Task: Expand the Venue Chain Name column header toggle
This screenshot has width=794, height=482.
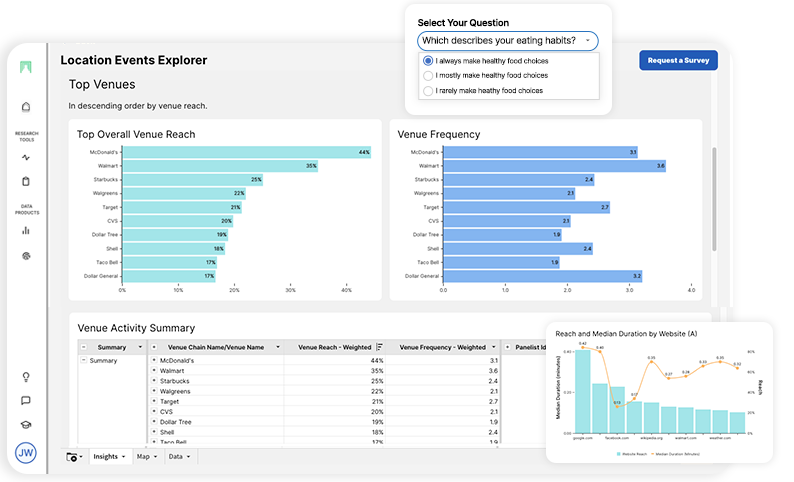Action: pos(154,347)
